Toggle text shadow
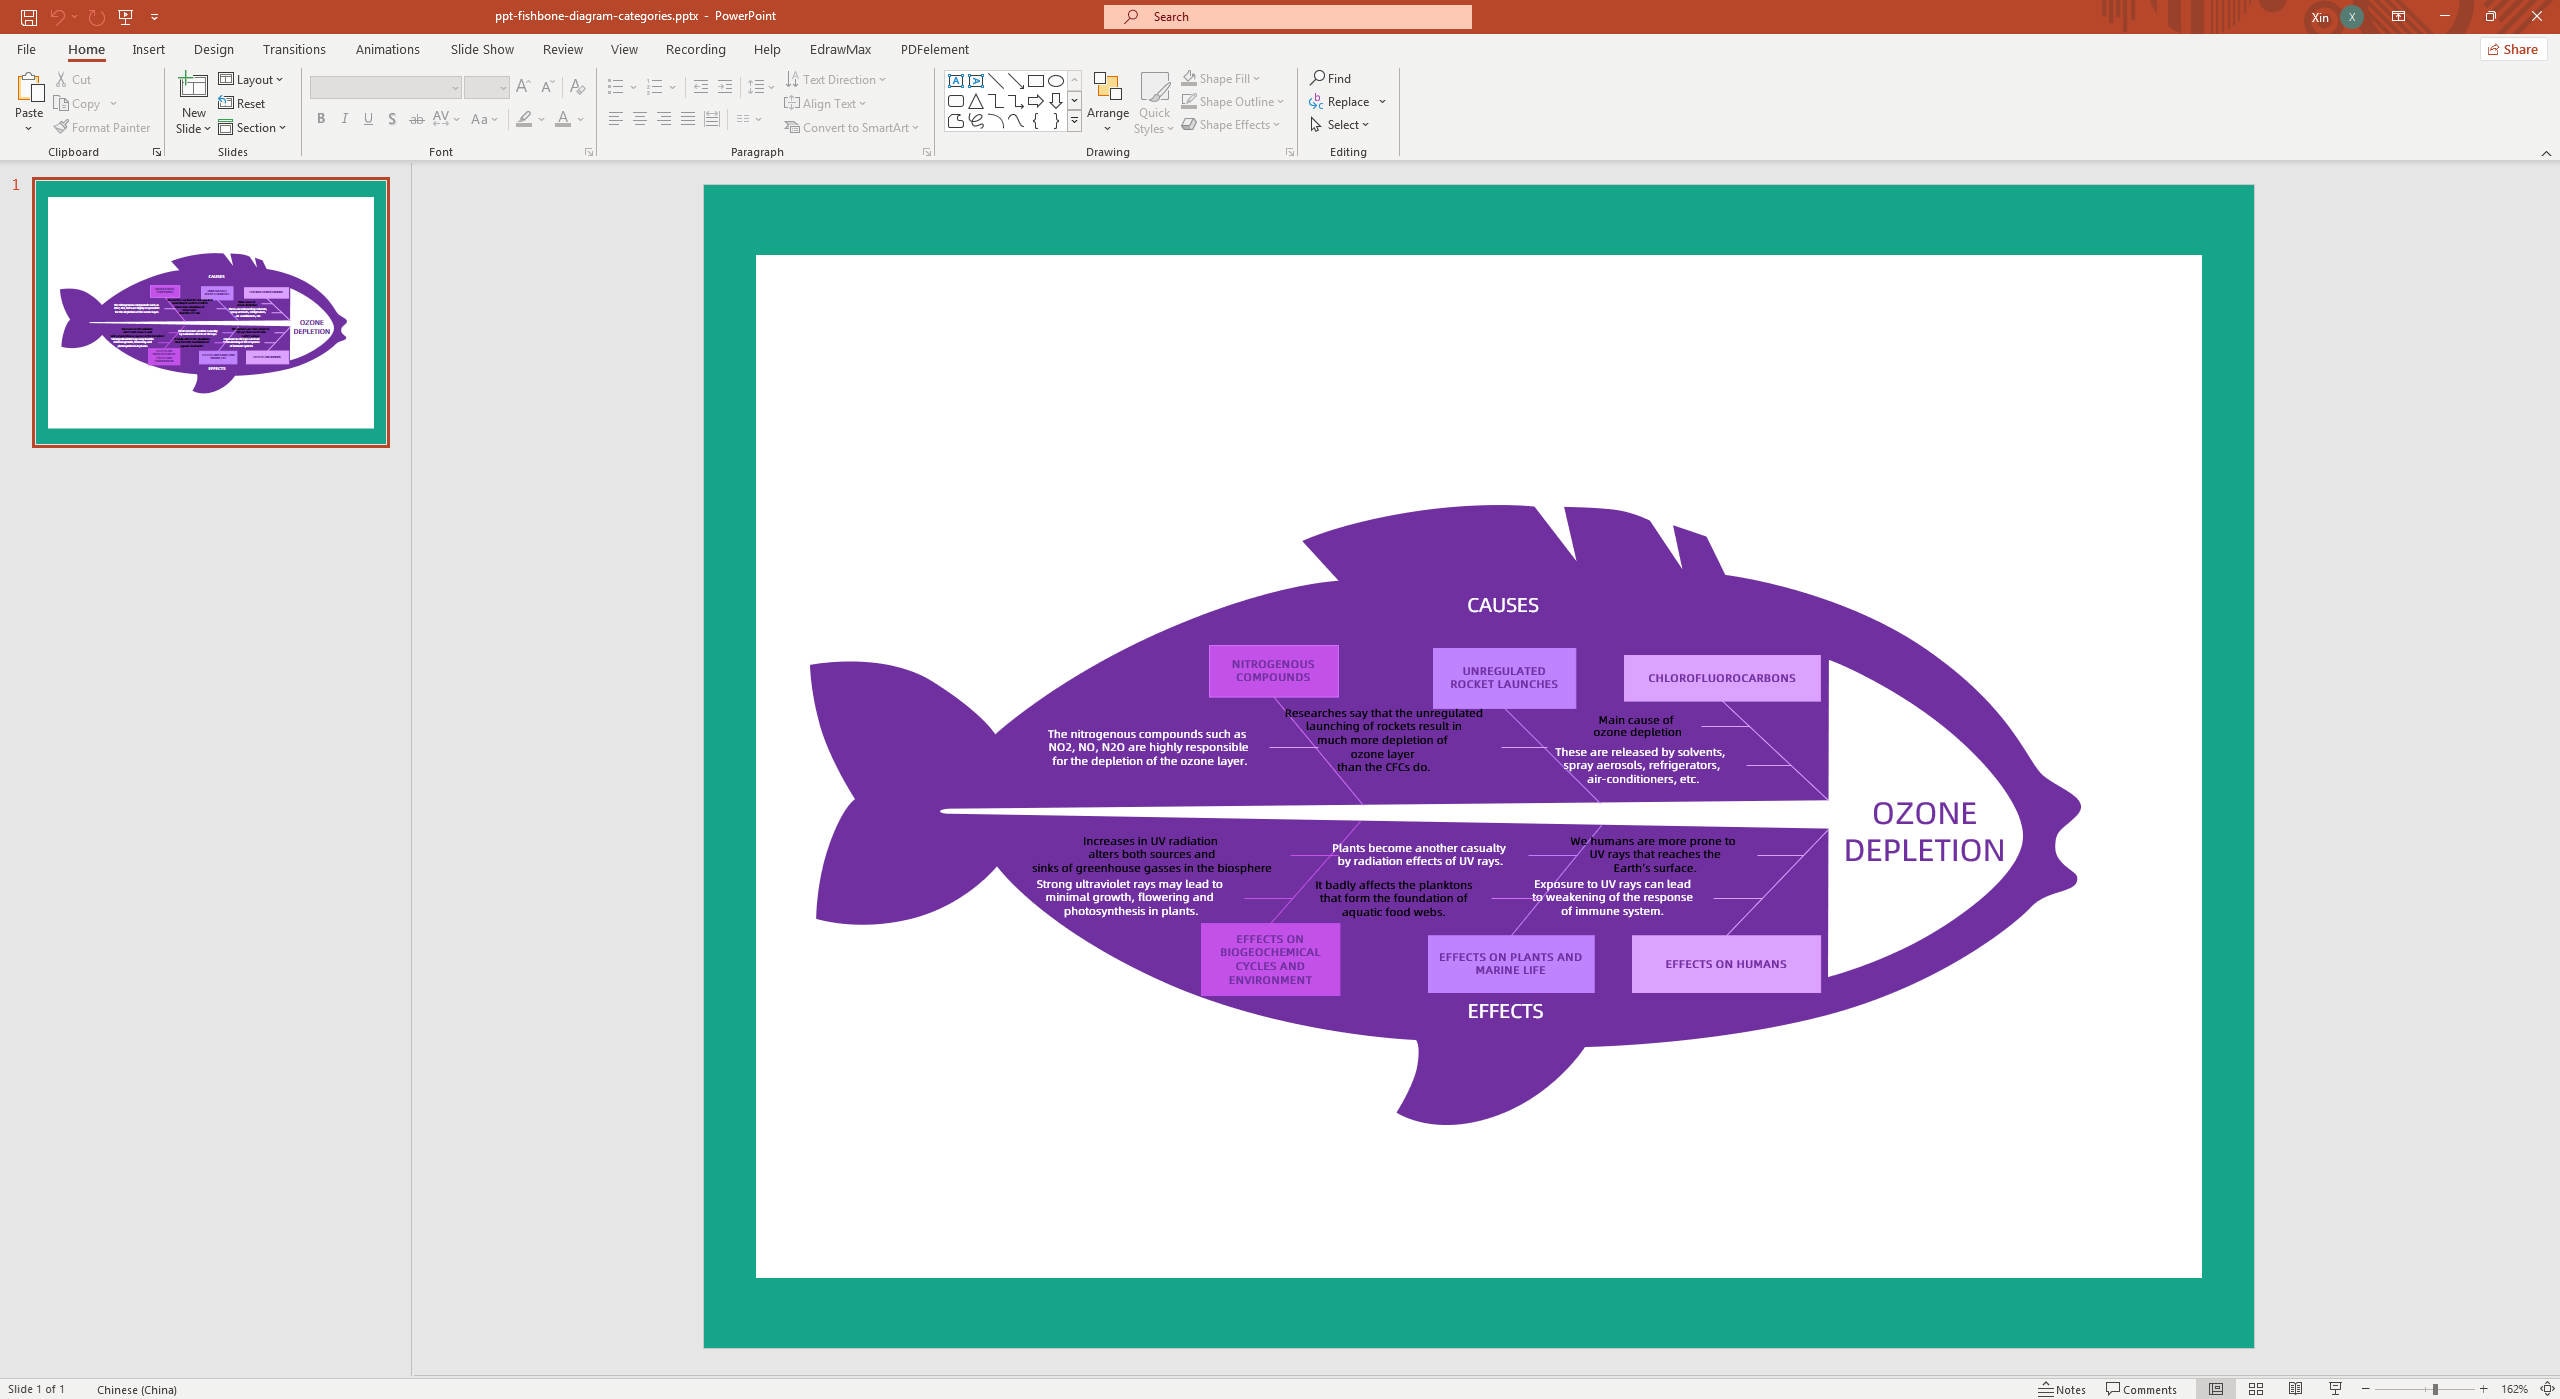 point(392,119)
